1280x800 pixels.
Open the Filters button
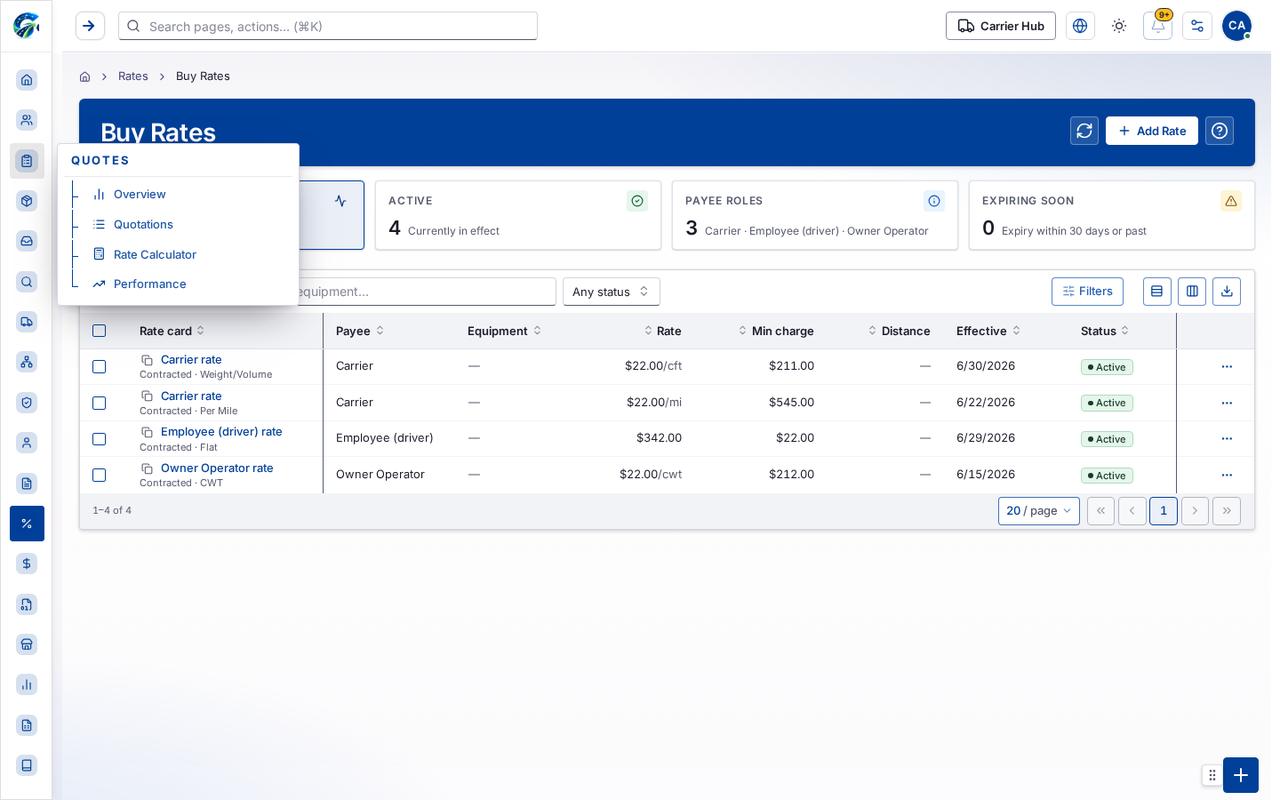coord(1087,291)
